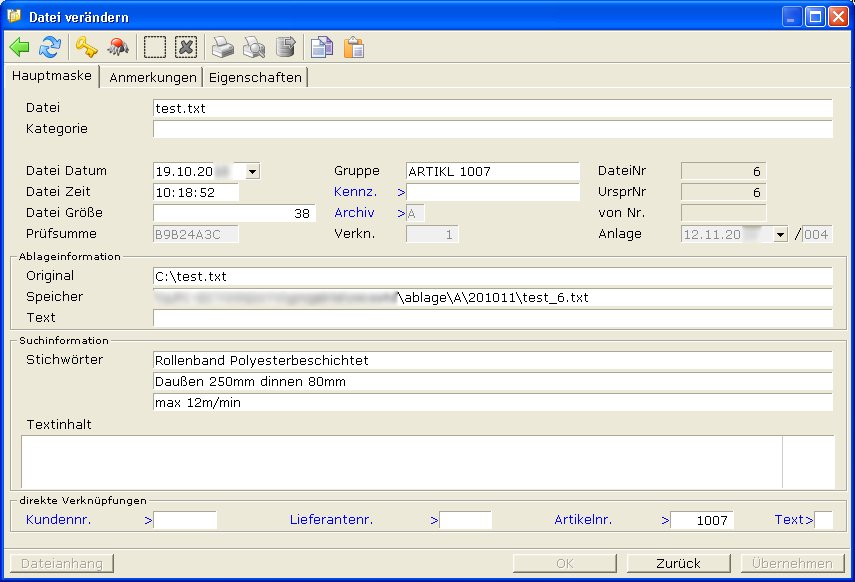Click the blue Archiv link label
This screenshot has width=855, height=582.
354,213
